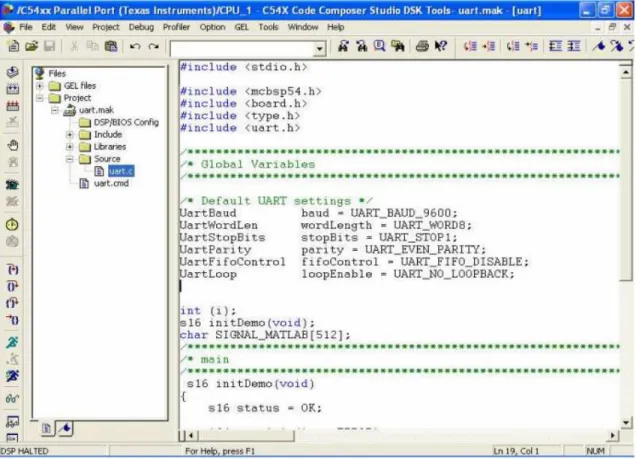Image resolution: width=639 pixels, height=459 pixels.
Task: Click the Copy toolbar icon
Action: pyautogui.click(x=93, y=46)
